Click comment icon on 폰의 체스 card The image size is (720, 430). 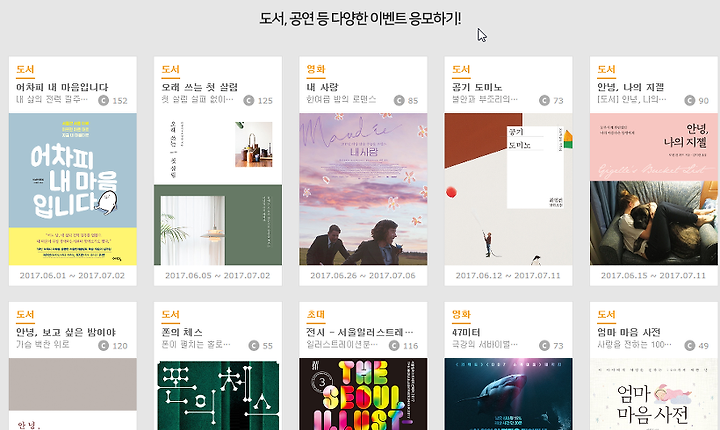(253, 345)
